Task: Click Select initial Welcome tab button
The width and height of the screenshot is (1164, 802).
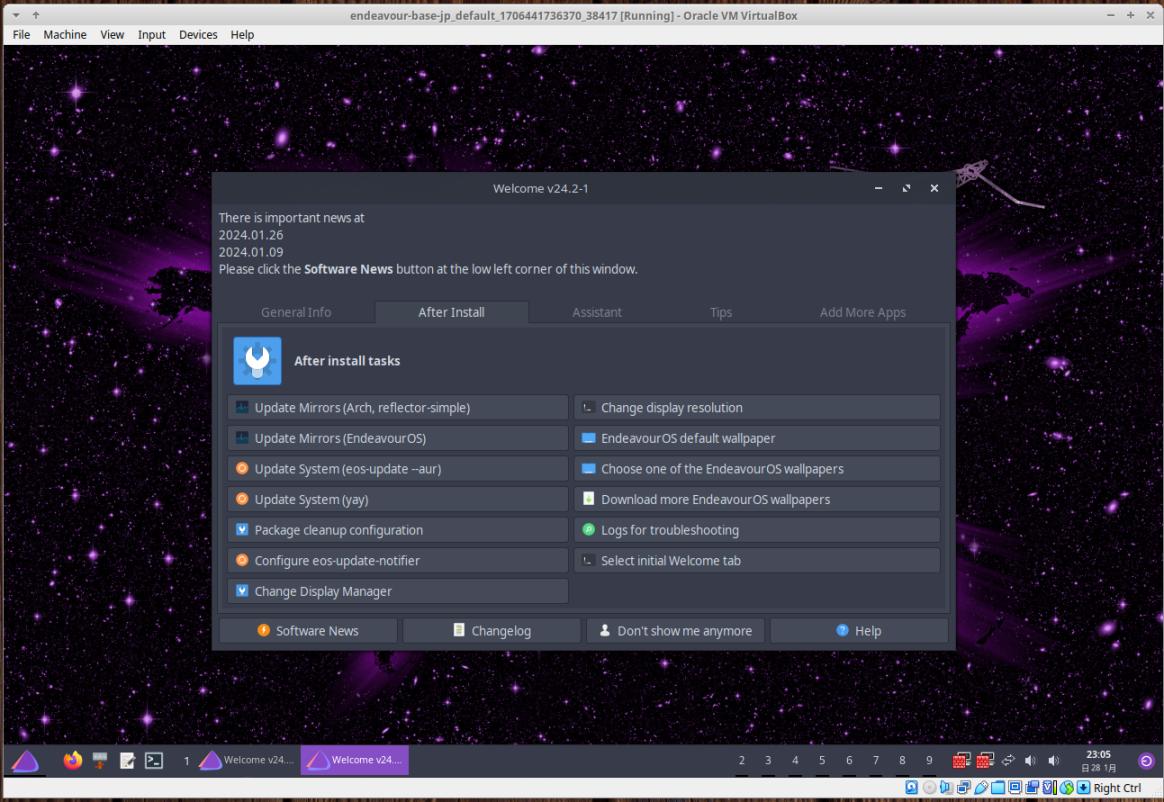Action: tap(757, 561)
